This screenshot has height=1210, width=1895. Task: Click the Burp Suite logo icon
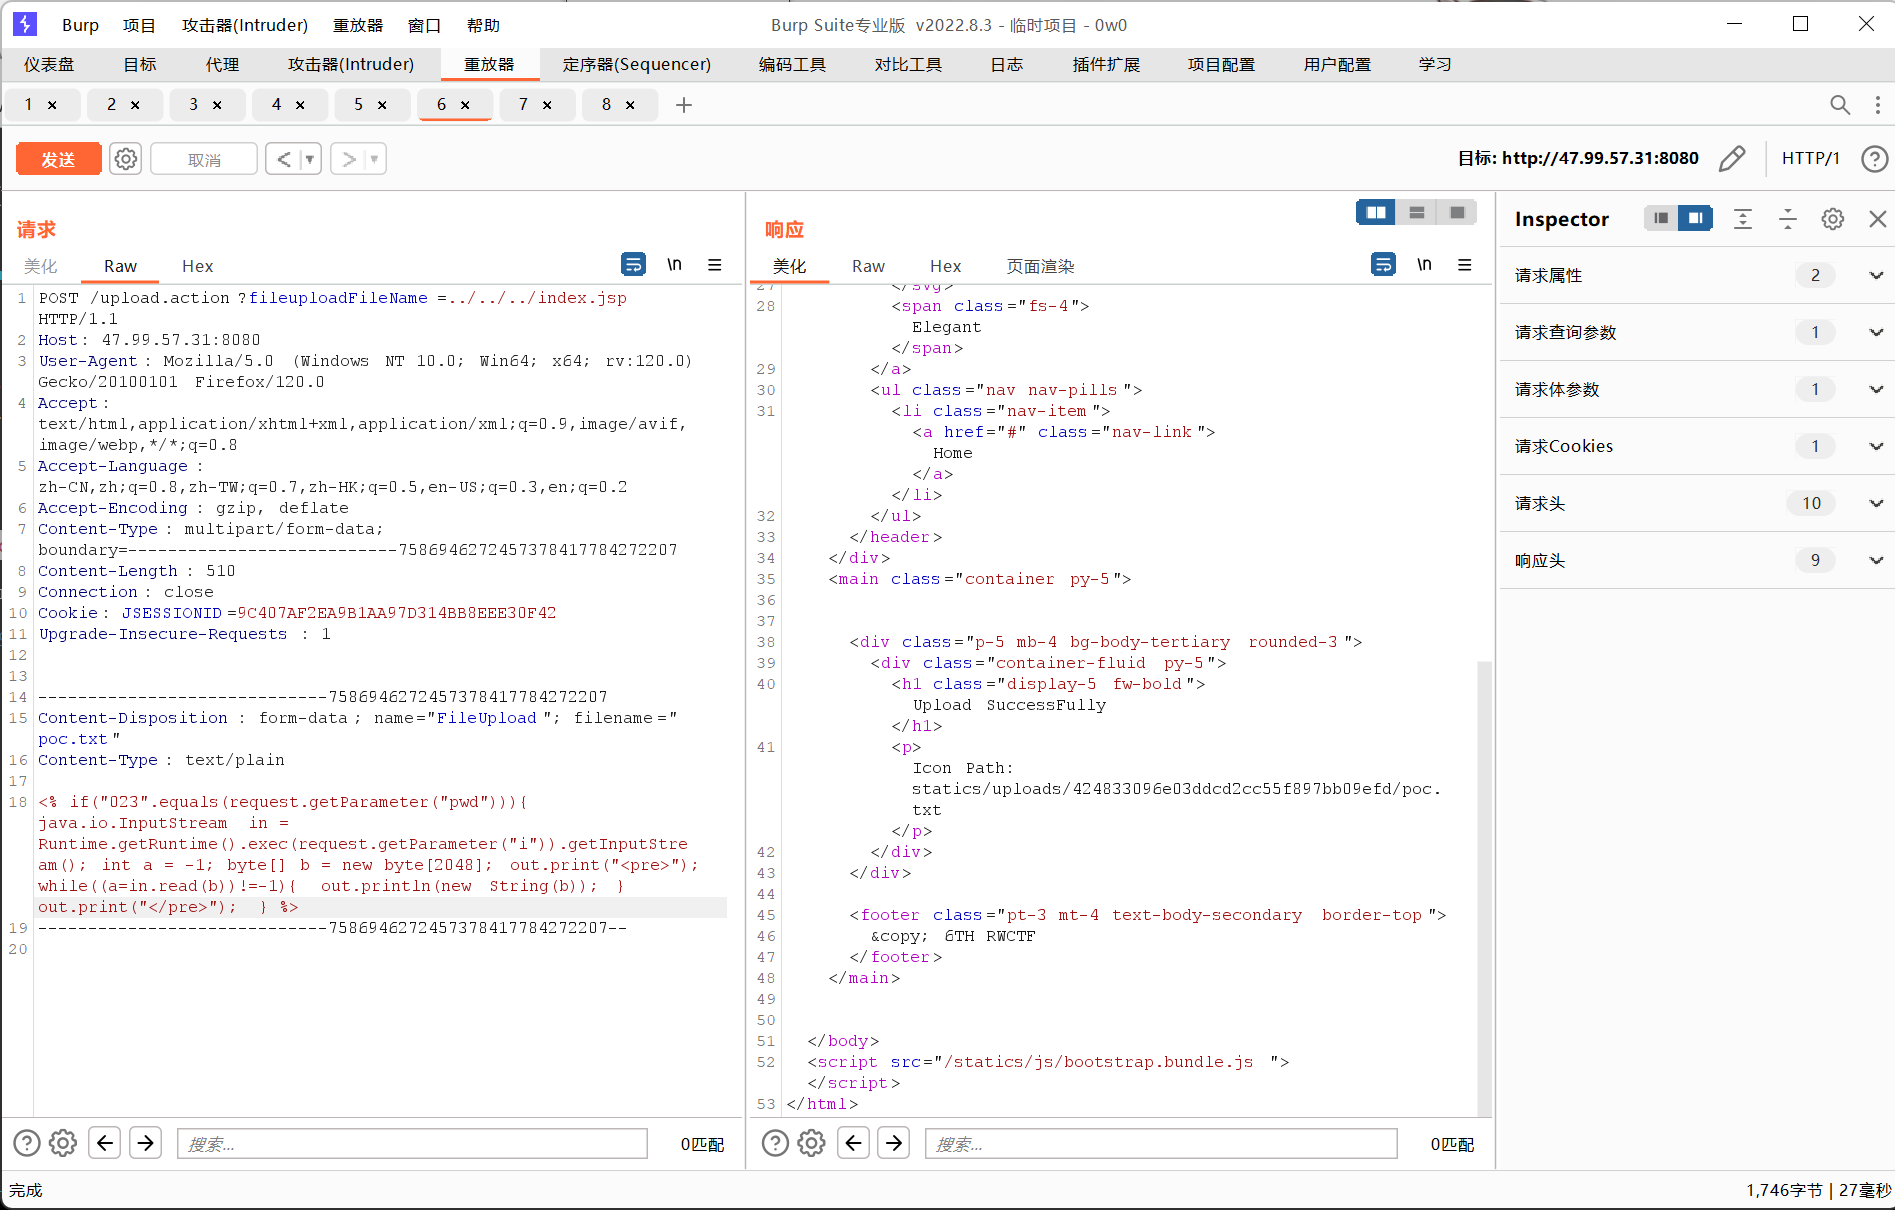pyautogui.click(x=25, y=24)
